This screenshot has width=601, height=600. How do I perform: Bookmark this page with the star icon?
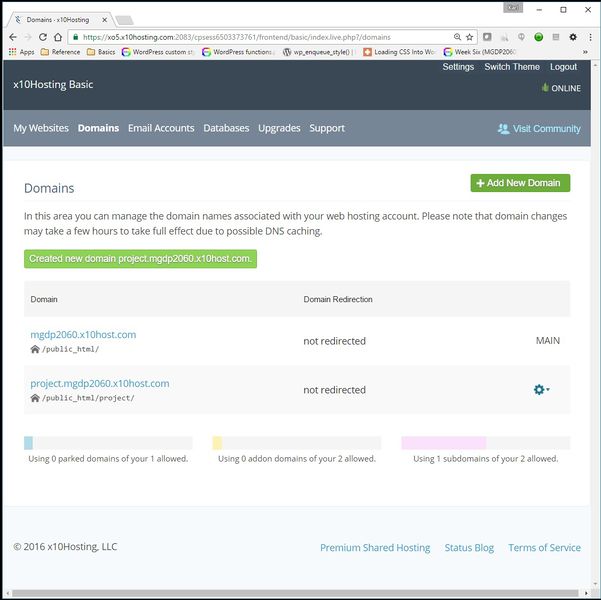(470, 37)
